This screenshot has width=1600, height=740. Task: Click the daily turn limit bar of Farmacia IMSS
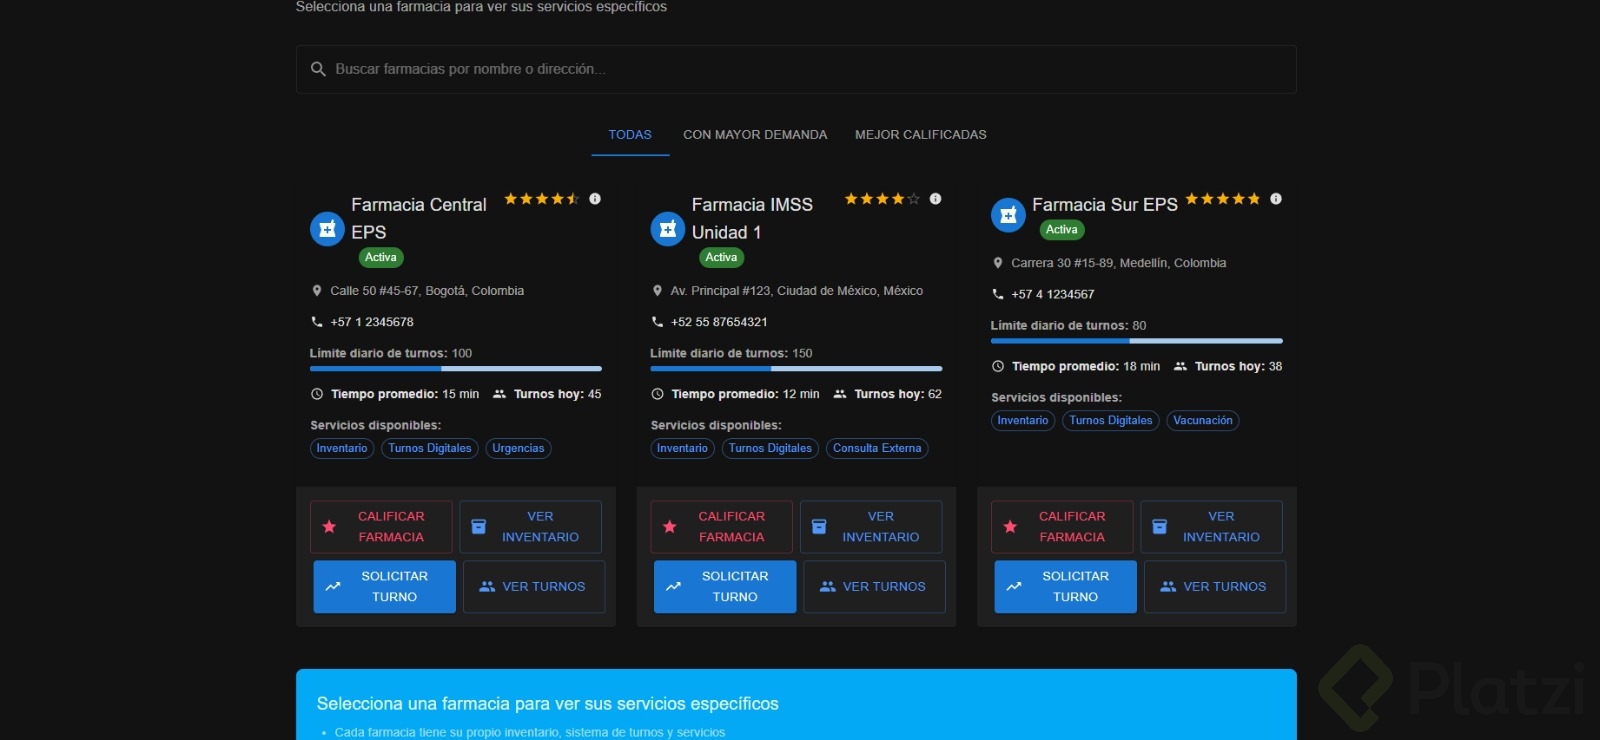pos(796,369)
